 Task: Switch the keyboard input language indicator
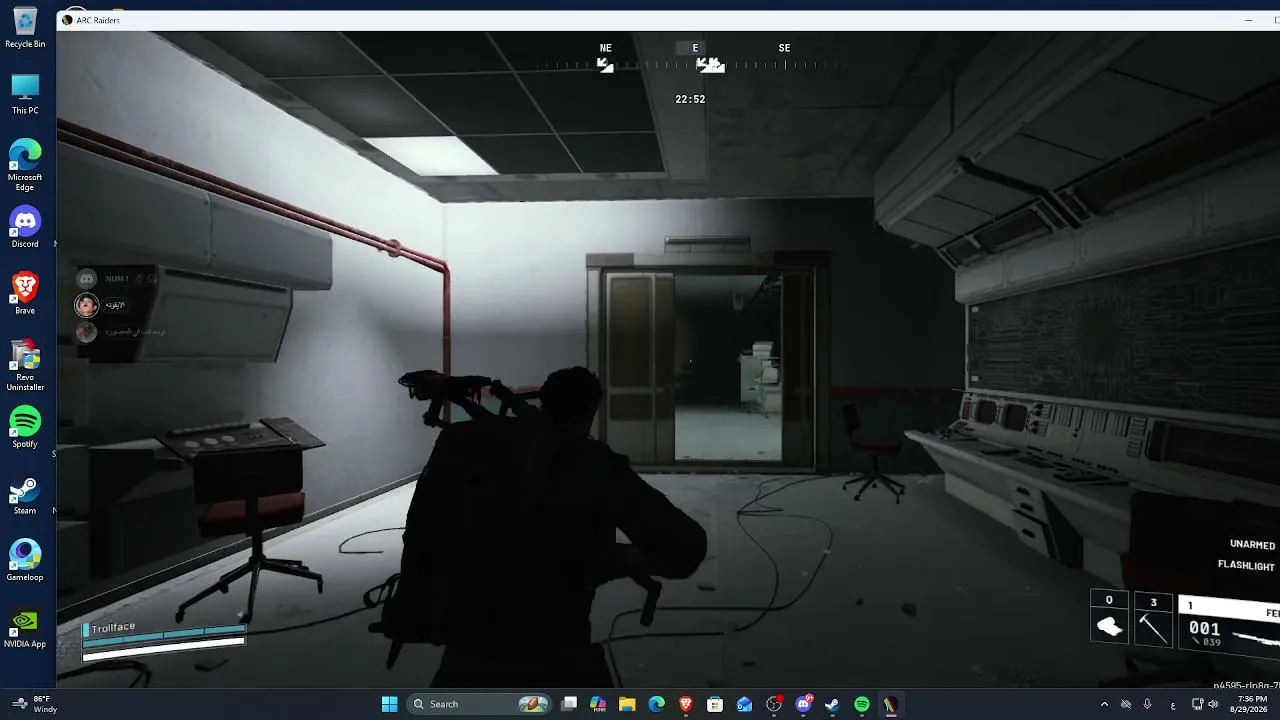pos(1174,704)
